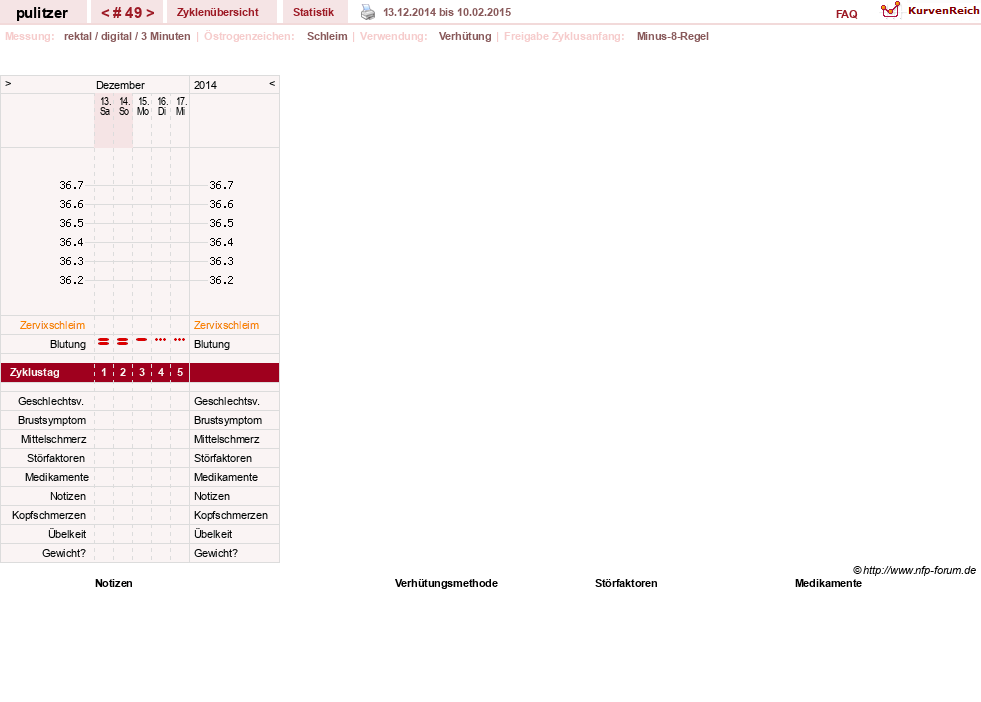981x702 pixels.
Task: Click the left Störfaktoren row label in table
Action: pyautogui.click(x=56, y=458)
